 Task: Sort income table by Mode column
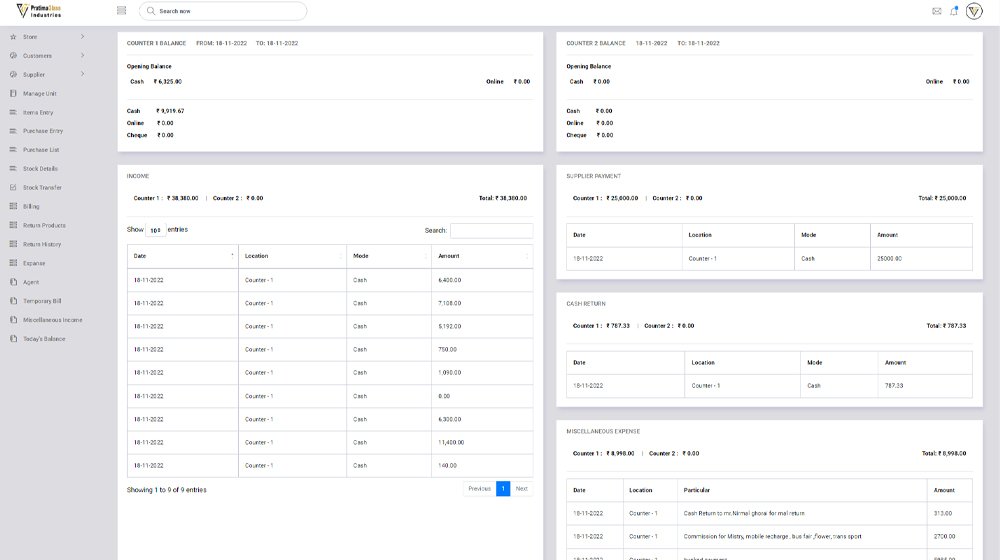tap(389, 256)
